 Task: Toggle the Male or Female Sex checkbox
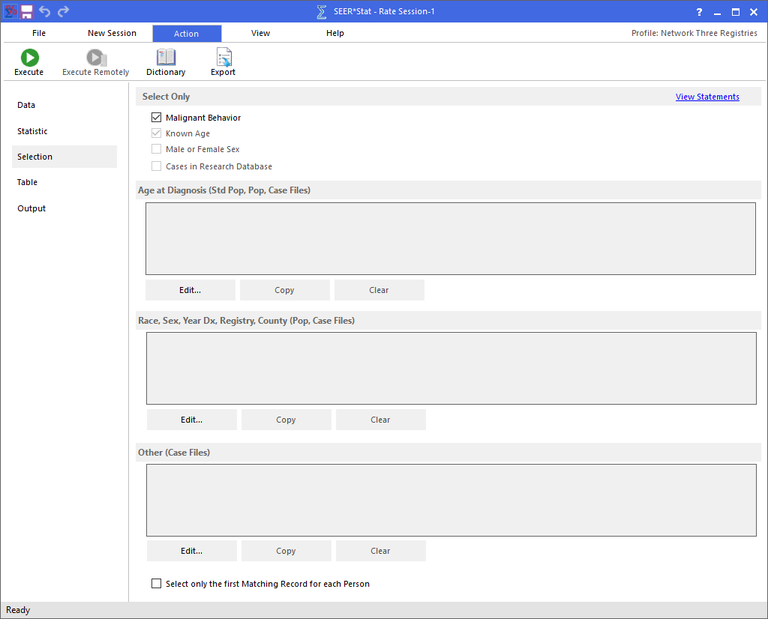point(156,150)
